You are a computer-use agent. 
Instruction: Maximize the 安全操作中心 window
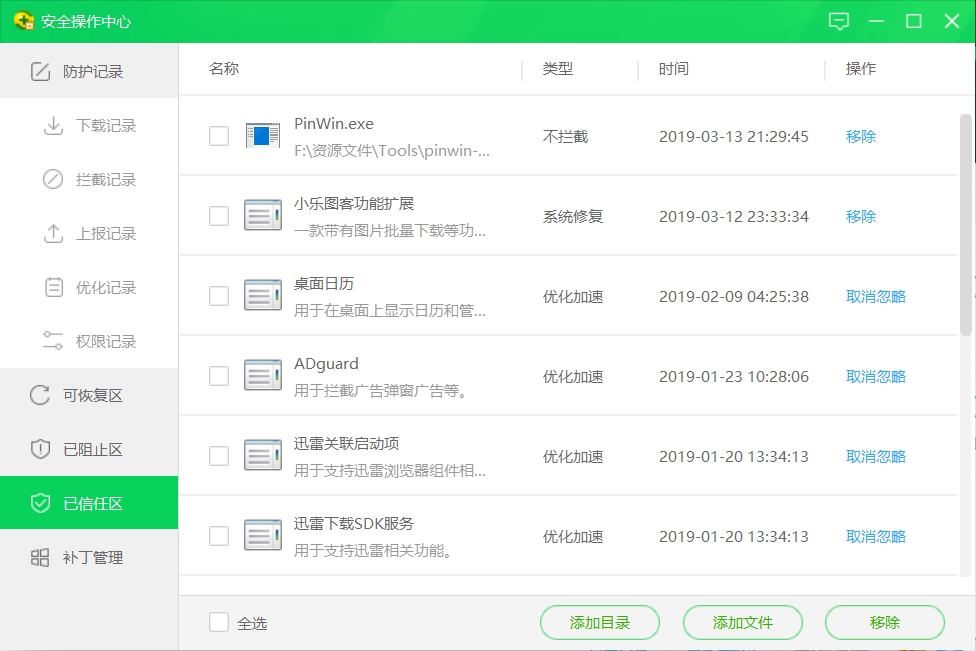[914, 22]
